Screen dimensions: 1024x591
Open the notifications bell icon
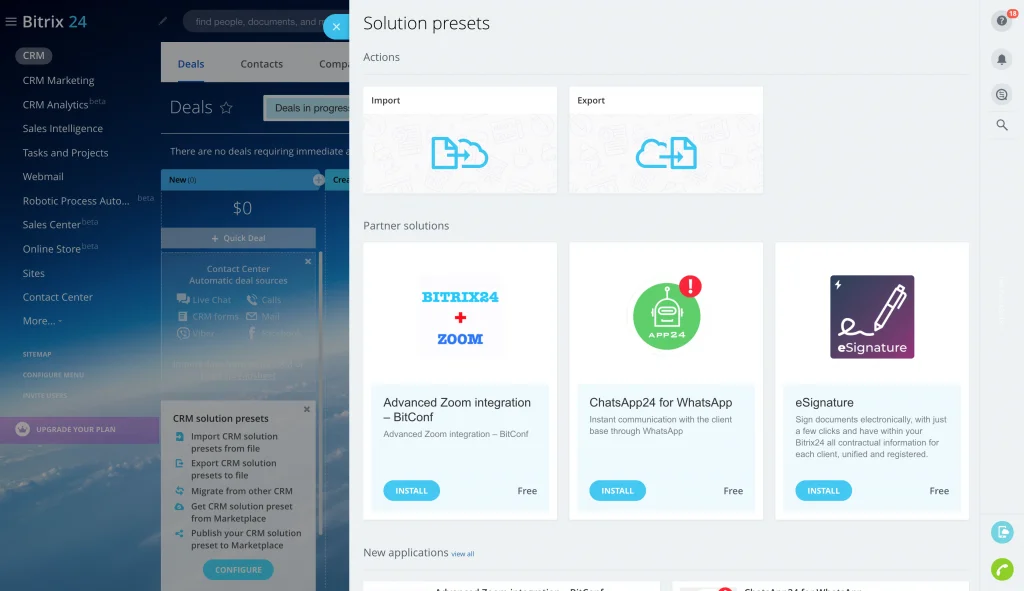pos(1001,59)
